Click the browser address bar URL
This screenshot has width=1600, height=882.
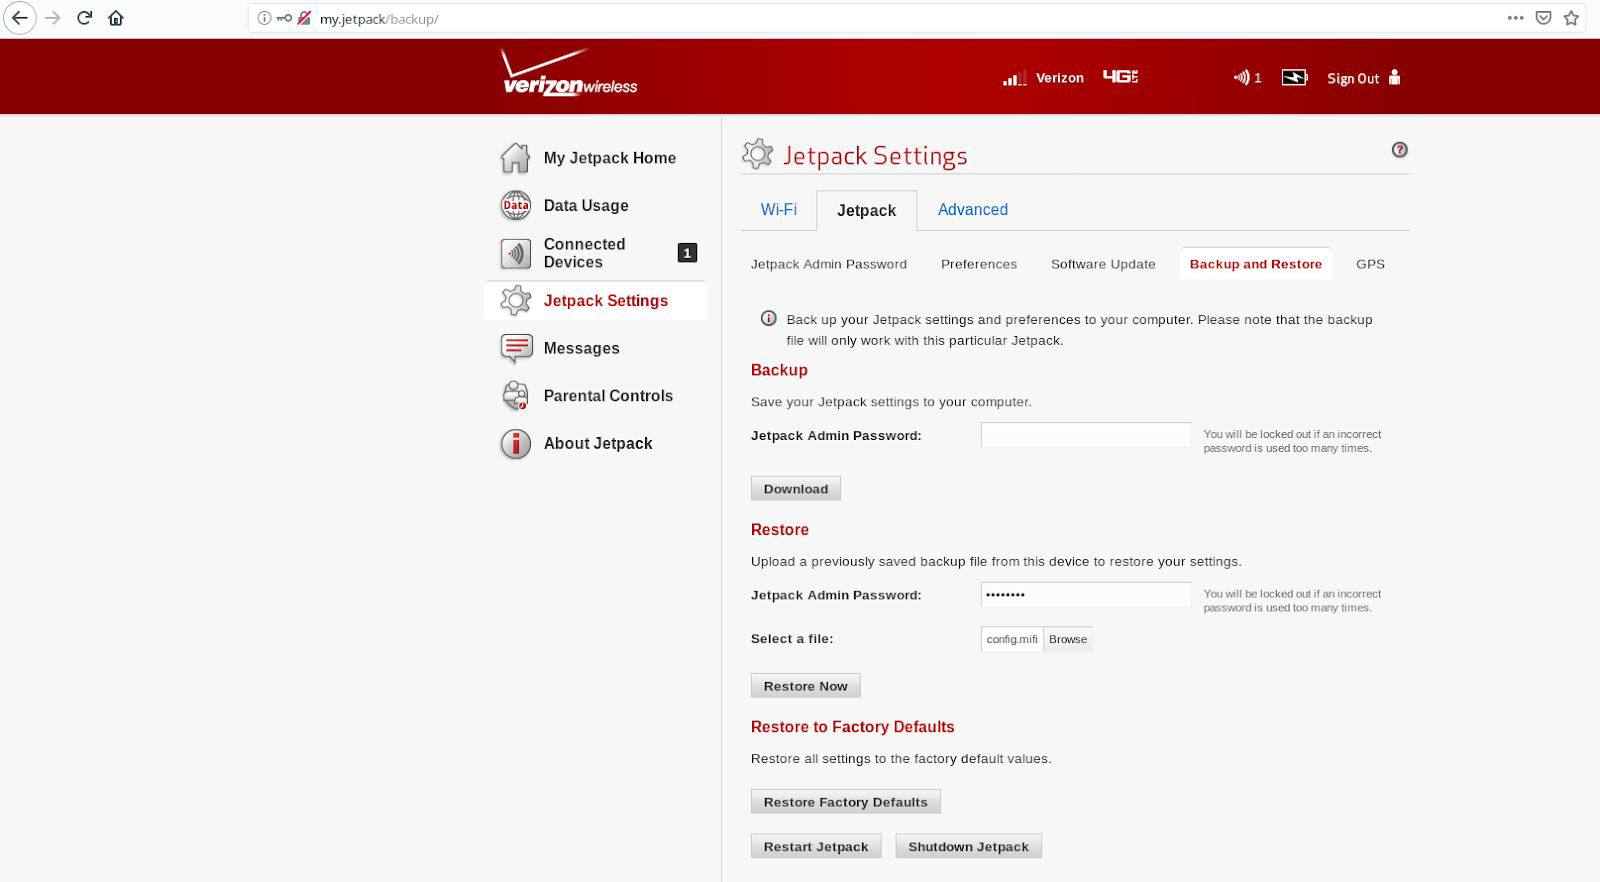tap(379, 19)
